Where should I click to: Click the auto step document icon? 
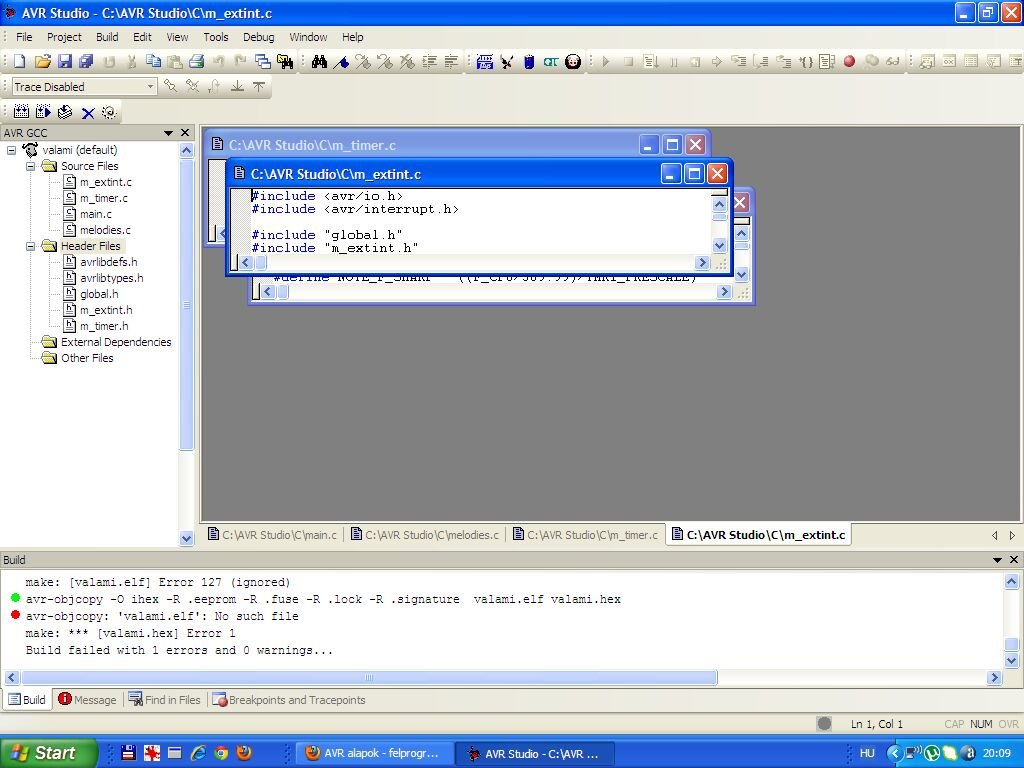[x=827, y=61]
